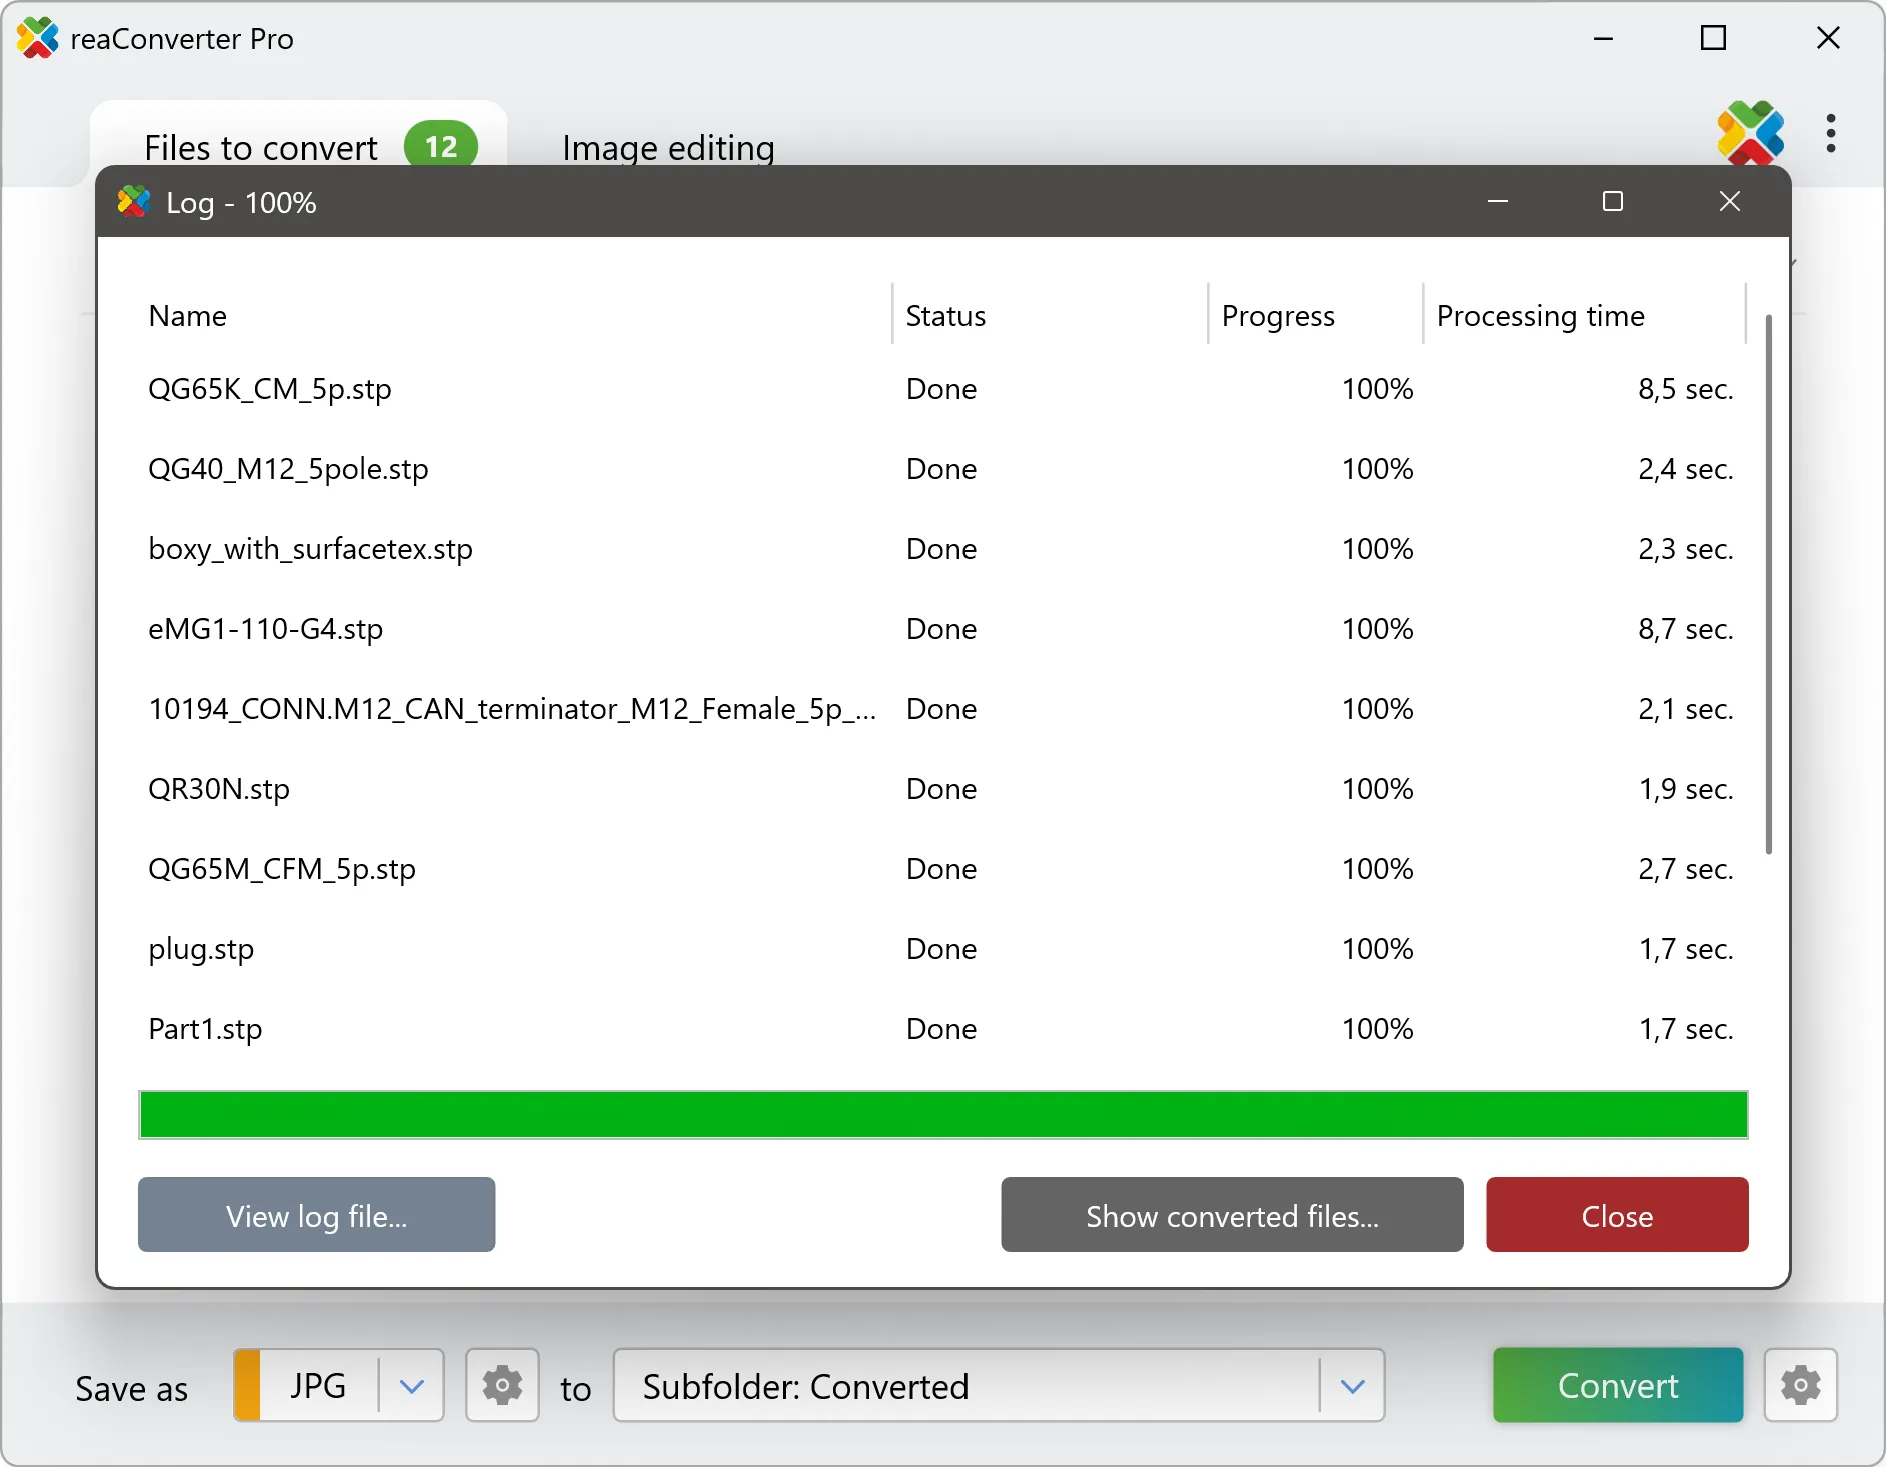The height and width of the screenshot is (1467, 1886).
Task: Open the JPG output format dropdown arrow
Action: tap(412, 1386)
